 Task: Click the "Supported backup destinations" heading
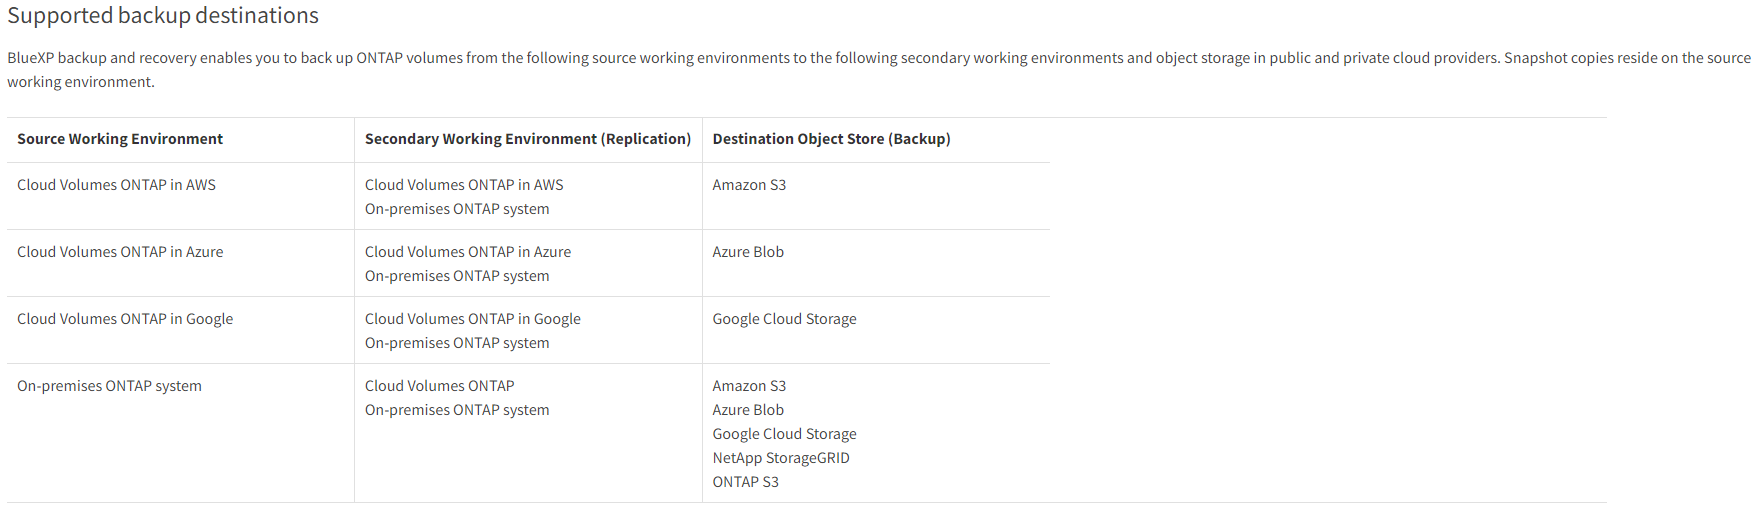click(x=163, y=16)
